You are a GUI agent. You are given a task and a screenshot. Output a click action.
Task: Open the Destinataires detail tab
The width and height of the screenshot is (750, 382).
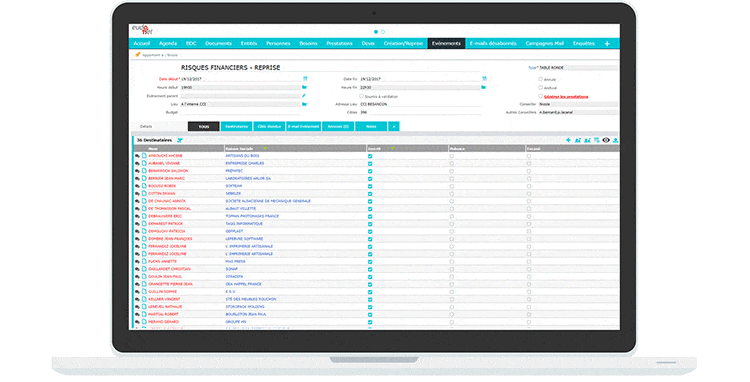coord(236,126)
